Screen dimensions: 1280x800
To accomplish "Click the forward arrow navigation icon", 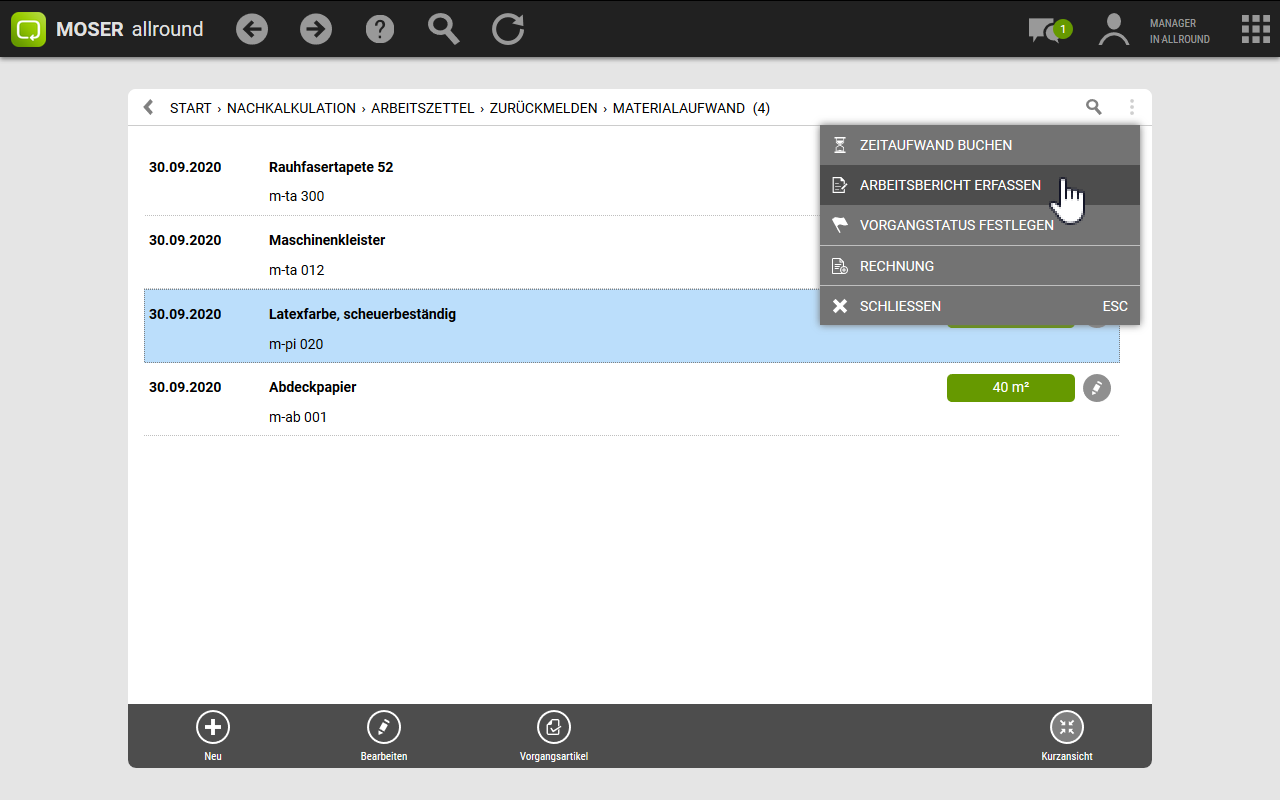I will click(316, 29).
